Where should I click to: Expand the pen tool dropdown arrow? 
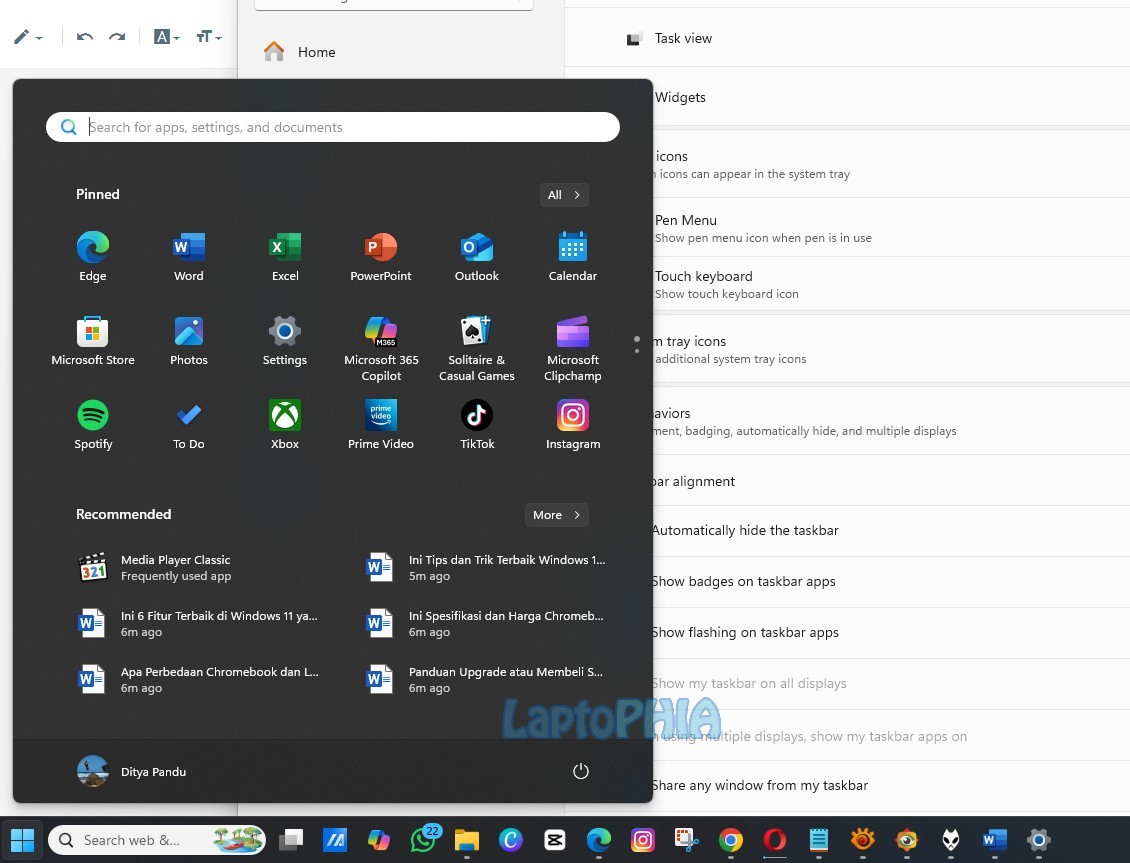(39, 37)
